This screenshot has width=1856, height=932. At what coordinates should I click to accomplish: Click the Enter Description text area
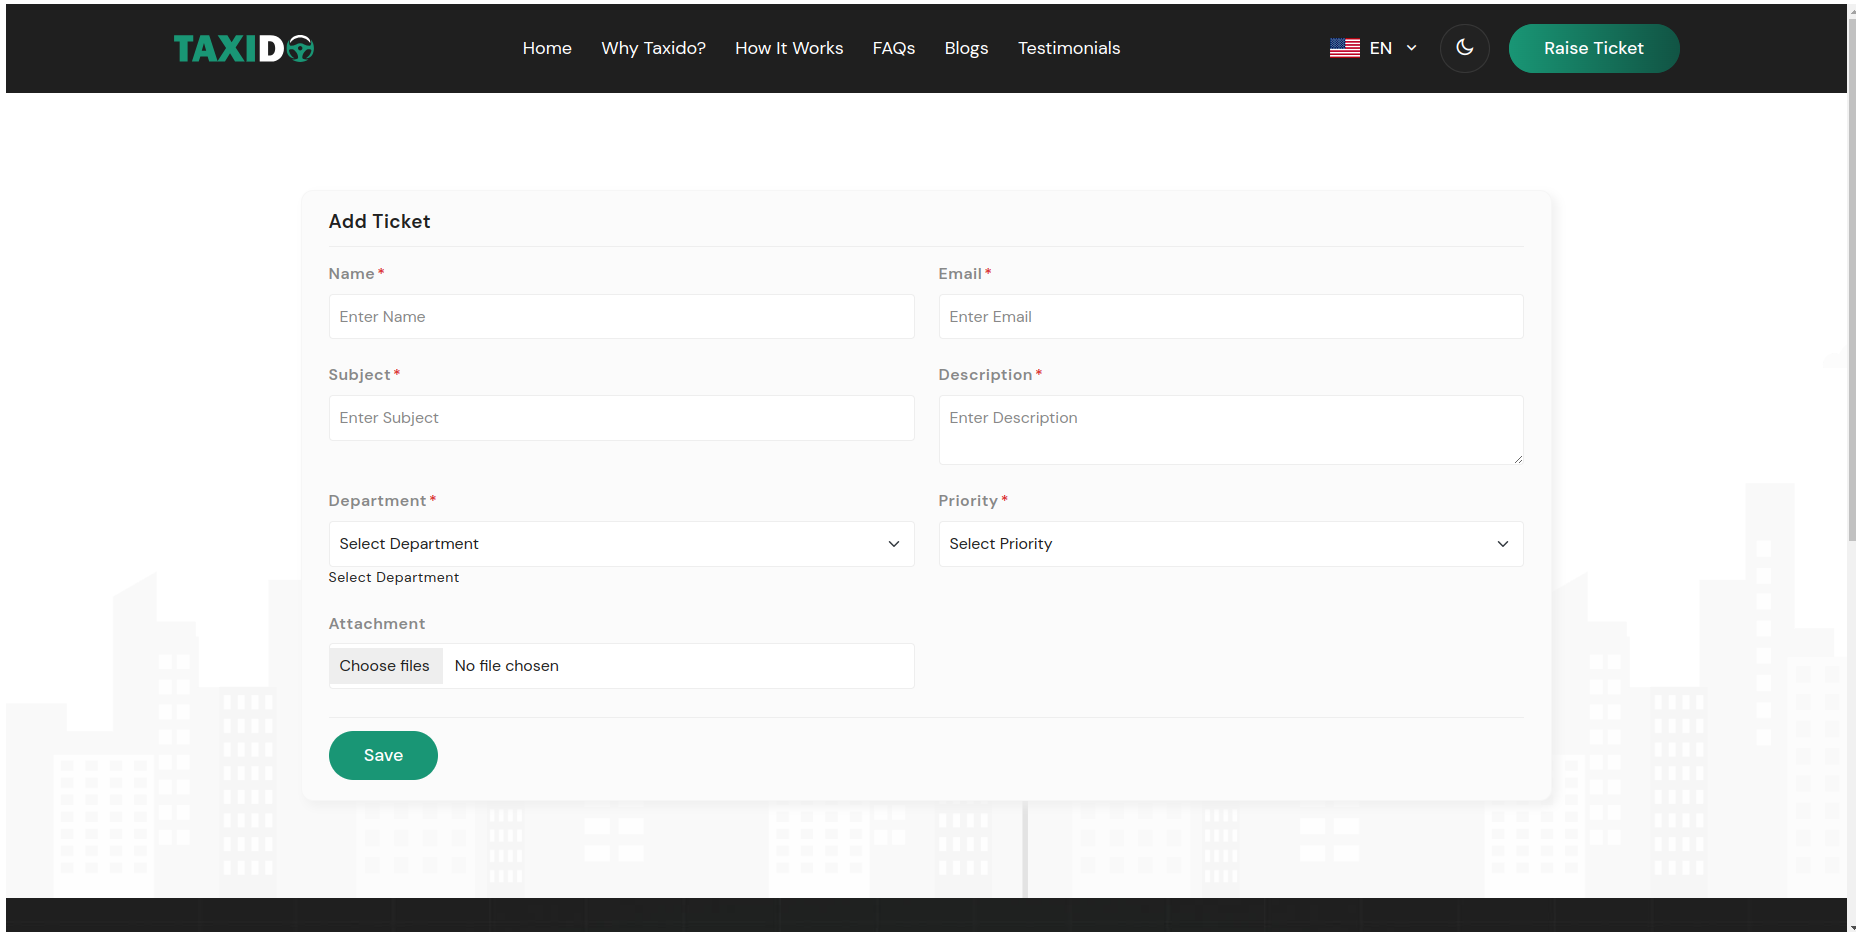click(1230, 430)
